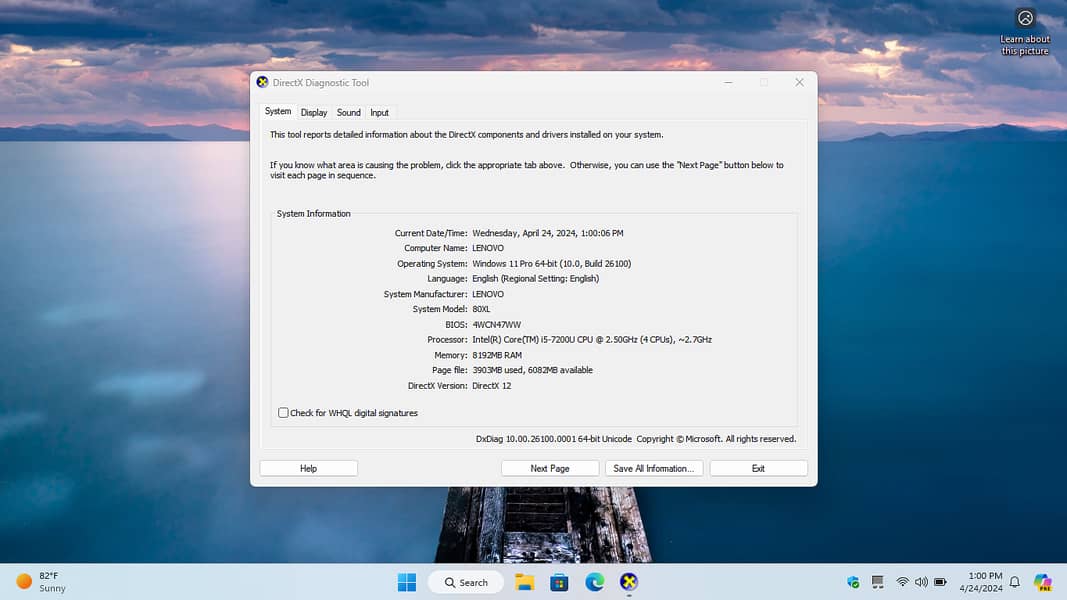Open the Copilot preview icon
Viewport: 1067px width, 600px height.
[x=1042, y=582]
